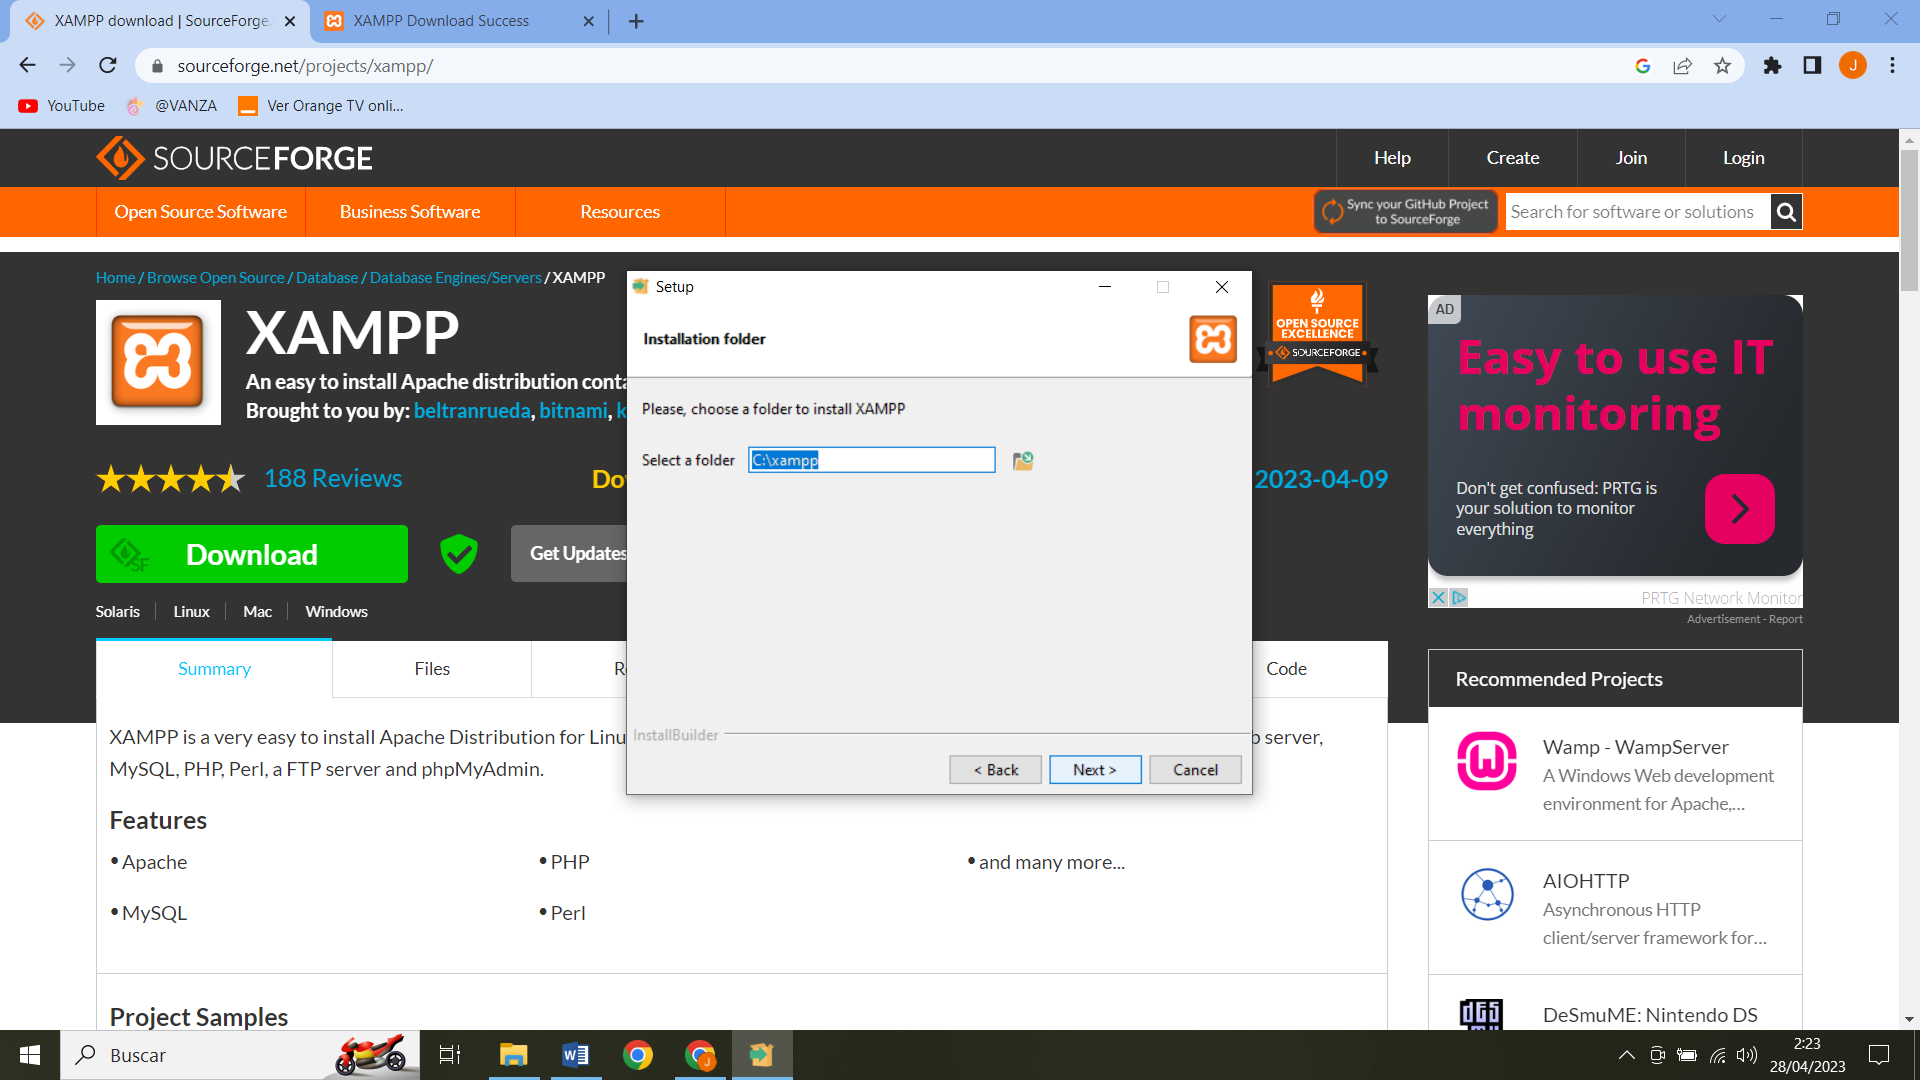Click the green Download button
Viewport: 1920px width, 1080px height.
click(251, 553)
